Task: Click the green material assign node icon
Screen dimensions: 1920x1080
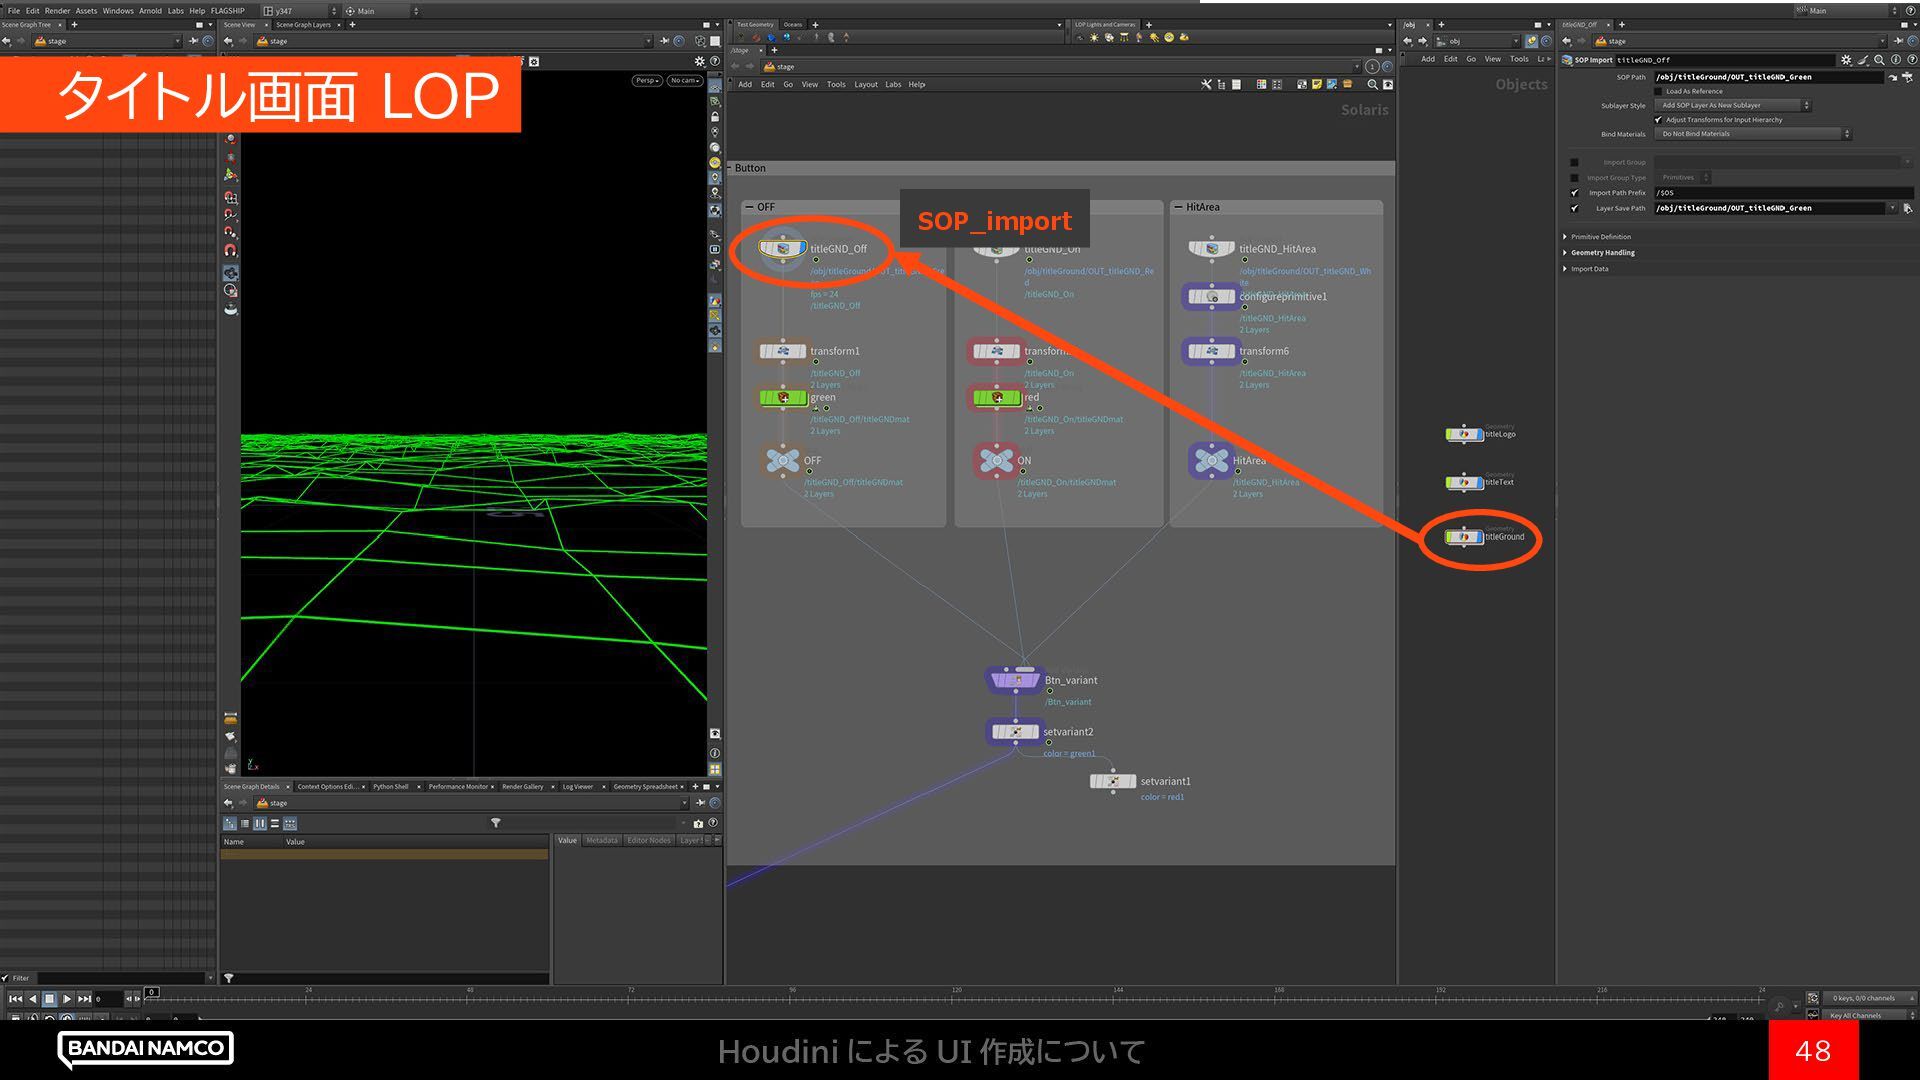Action: pos(783,398)
